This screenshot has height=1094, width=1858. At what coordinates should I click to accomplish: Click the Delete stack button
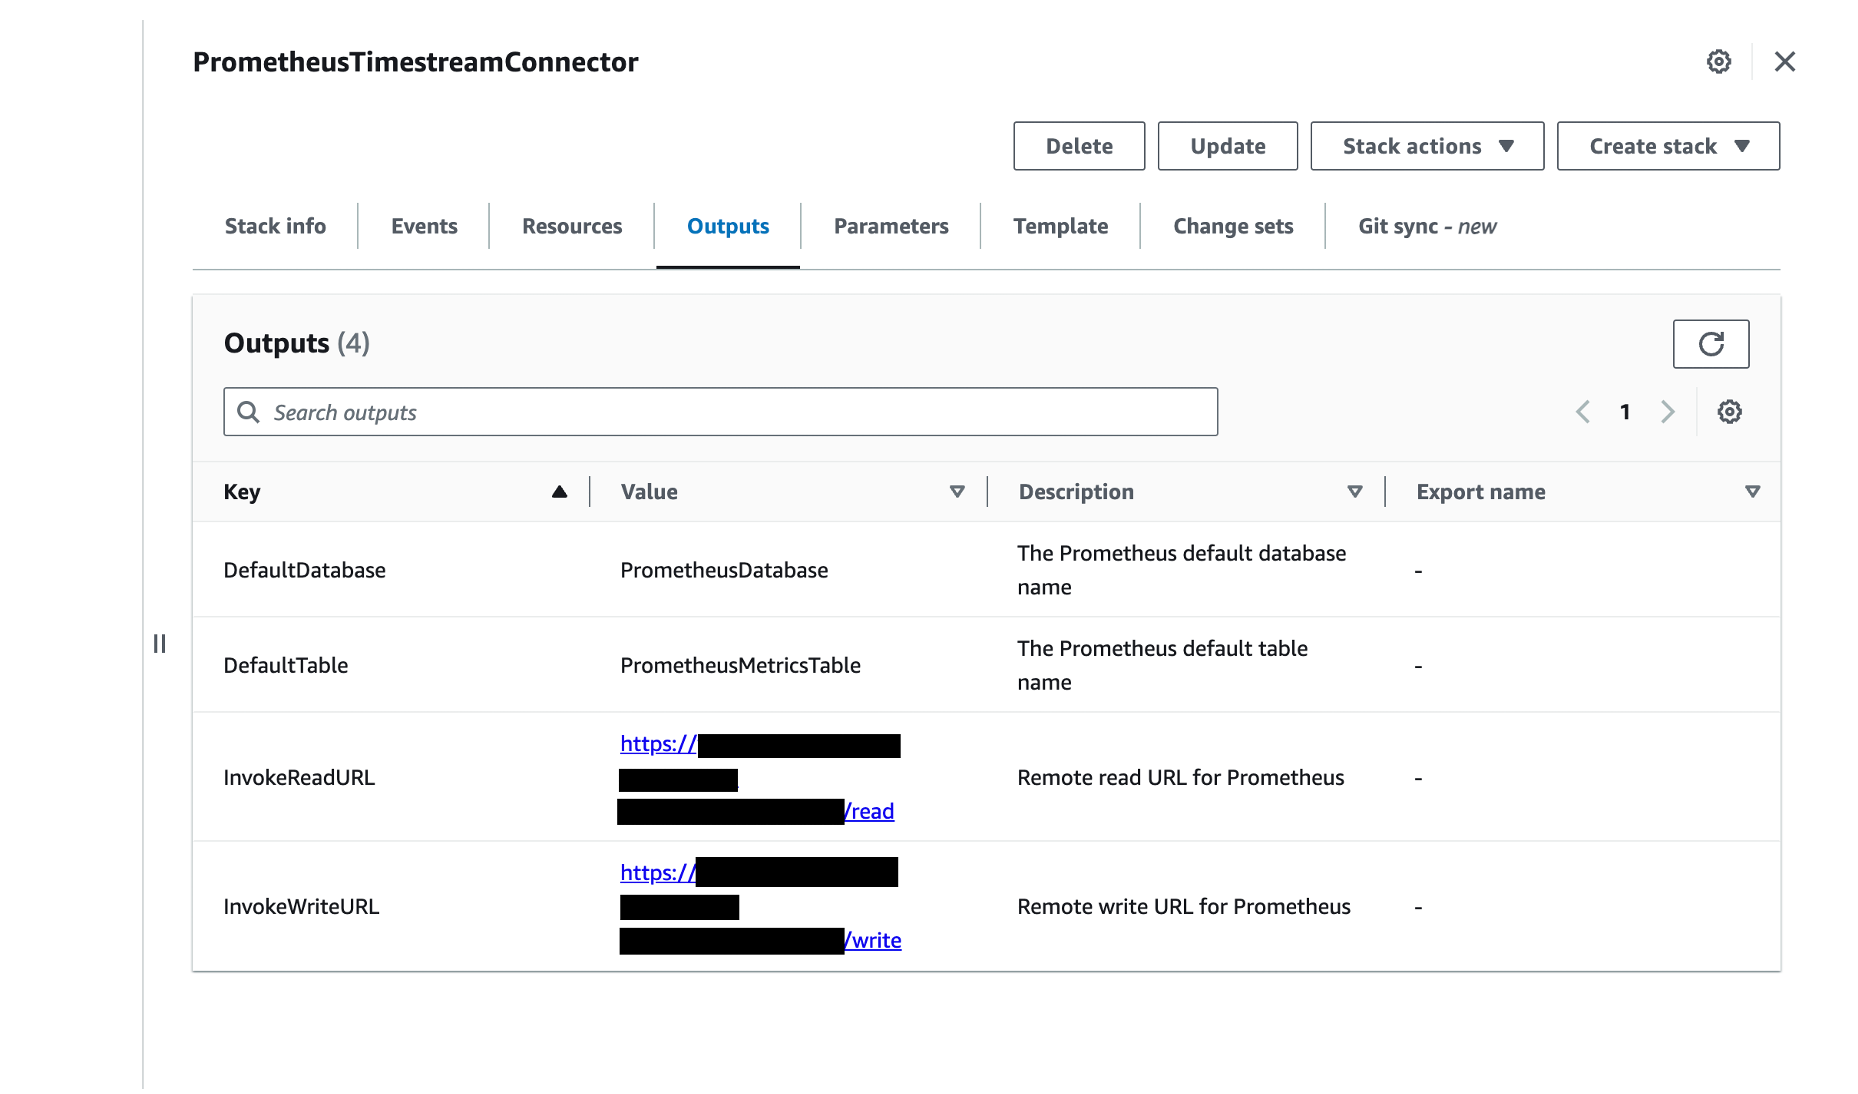(x=1079, y=146)
